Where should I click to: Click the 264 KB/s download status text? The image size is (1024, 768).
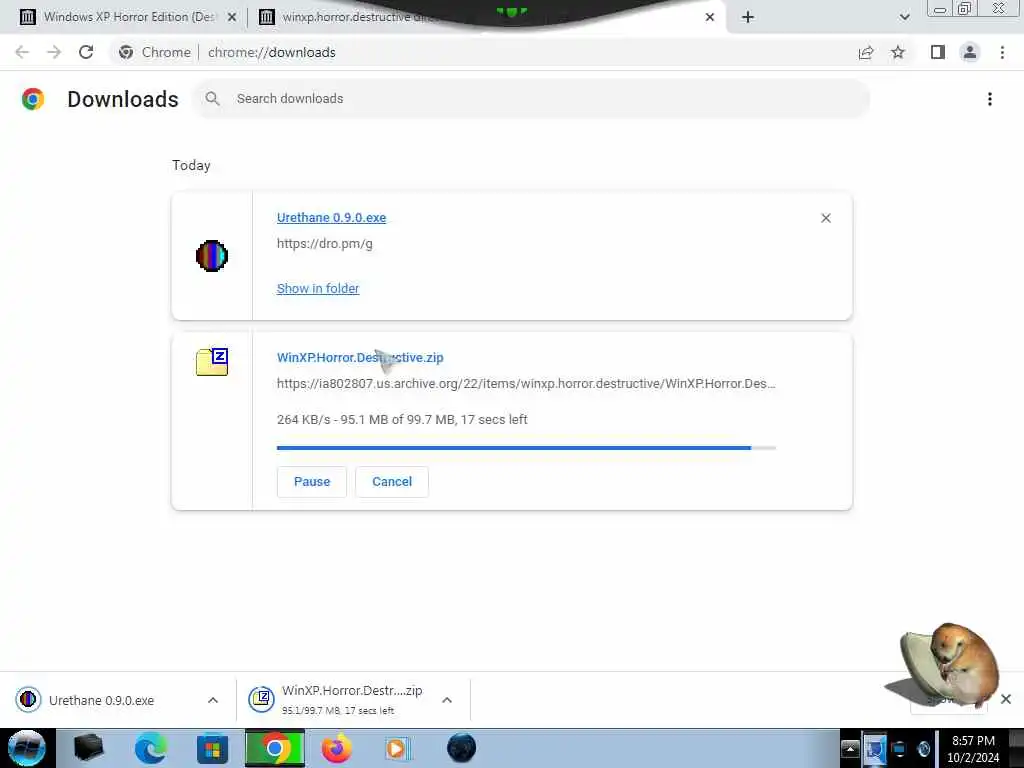[x=402, y=419]
